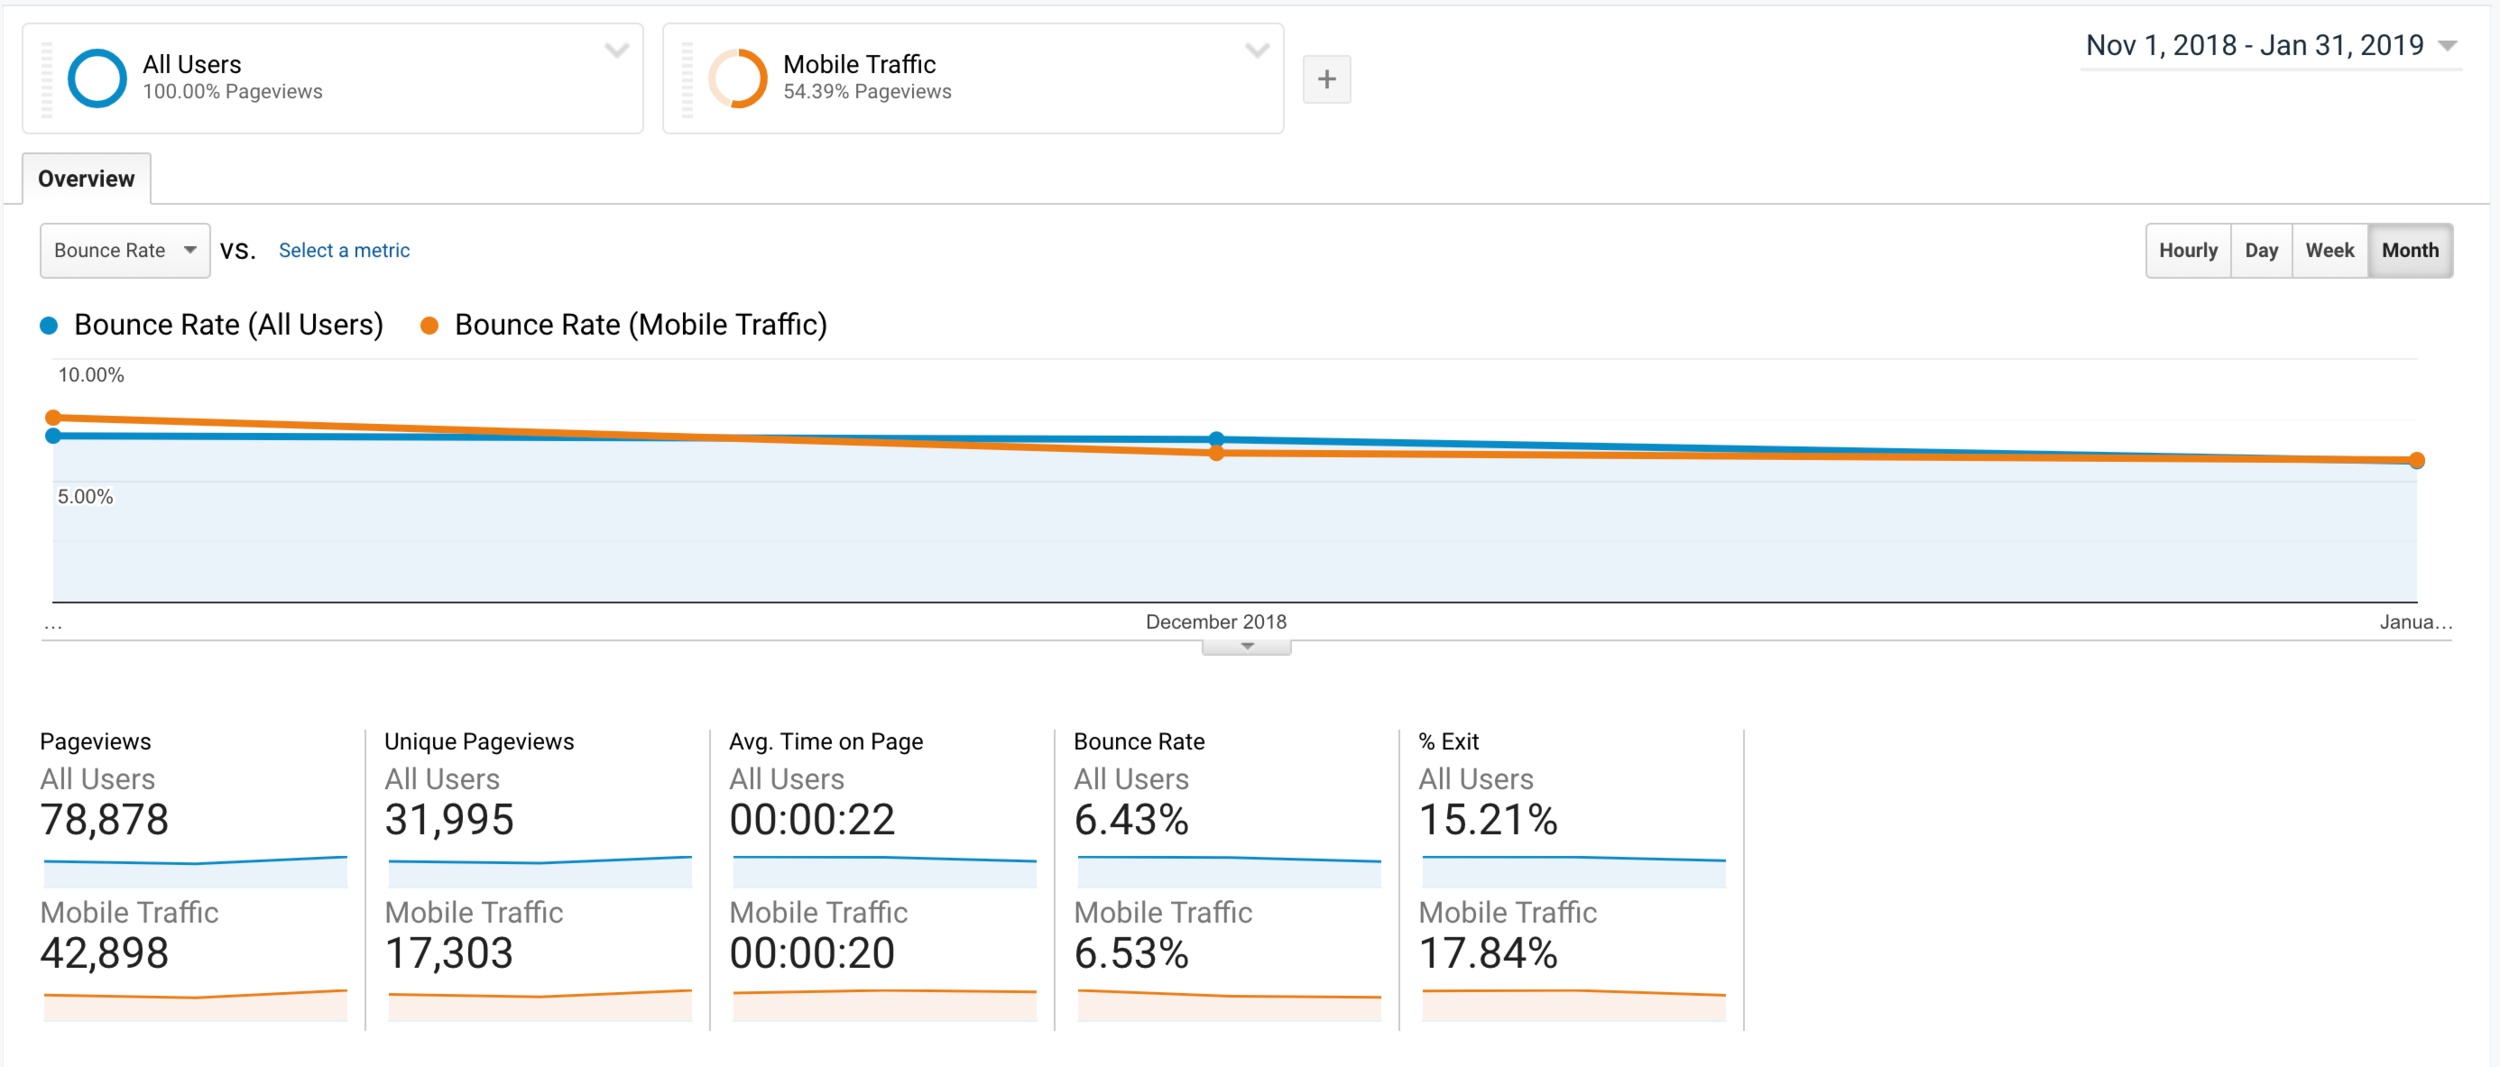The image size is (2500, 1067).
Task: Click the Unique Pageviews metric heading
Action: (479, 742)
